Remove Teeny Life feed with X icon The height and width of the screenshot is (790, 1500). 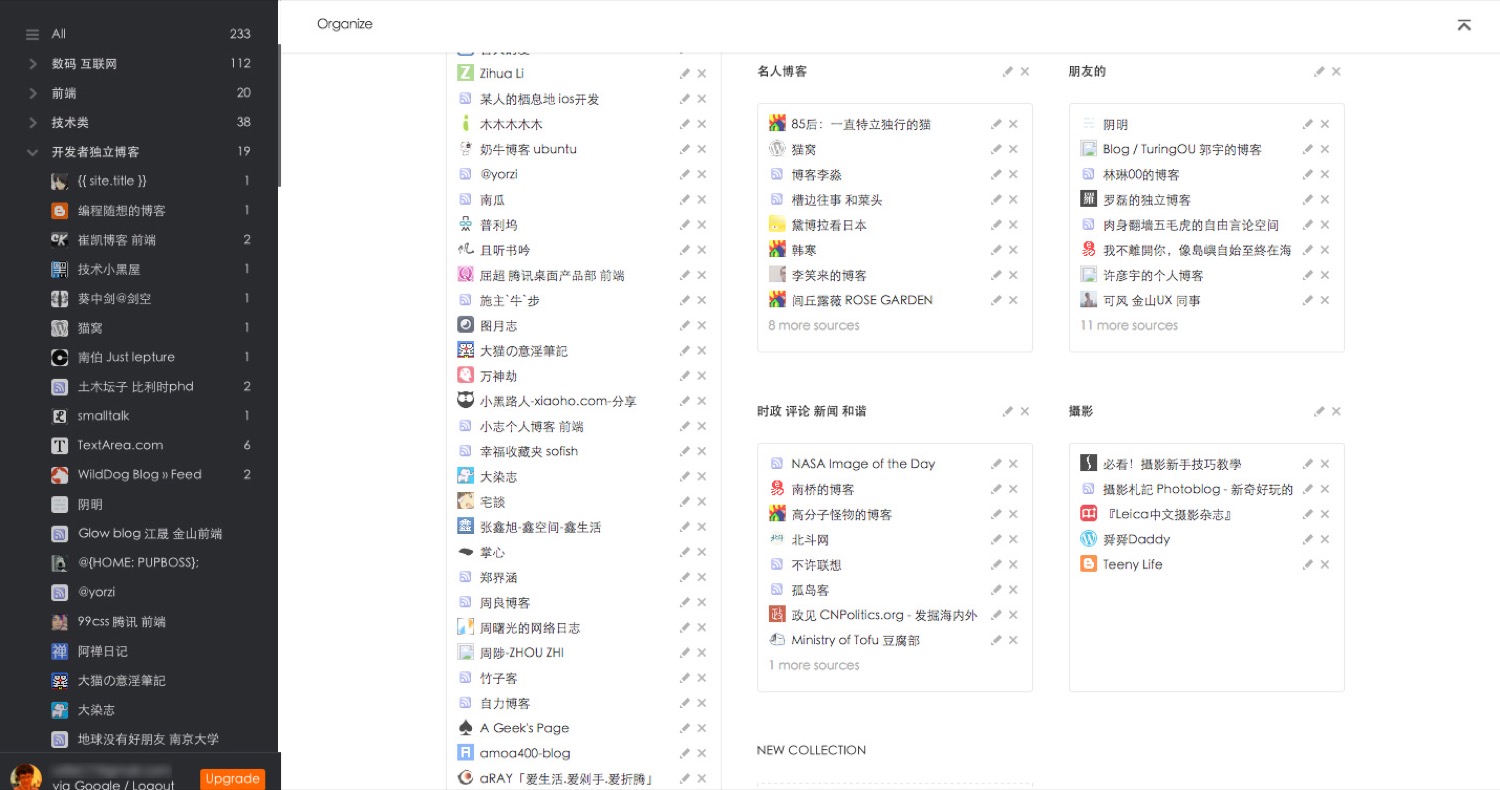[1324, 565]
